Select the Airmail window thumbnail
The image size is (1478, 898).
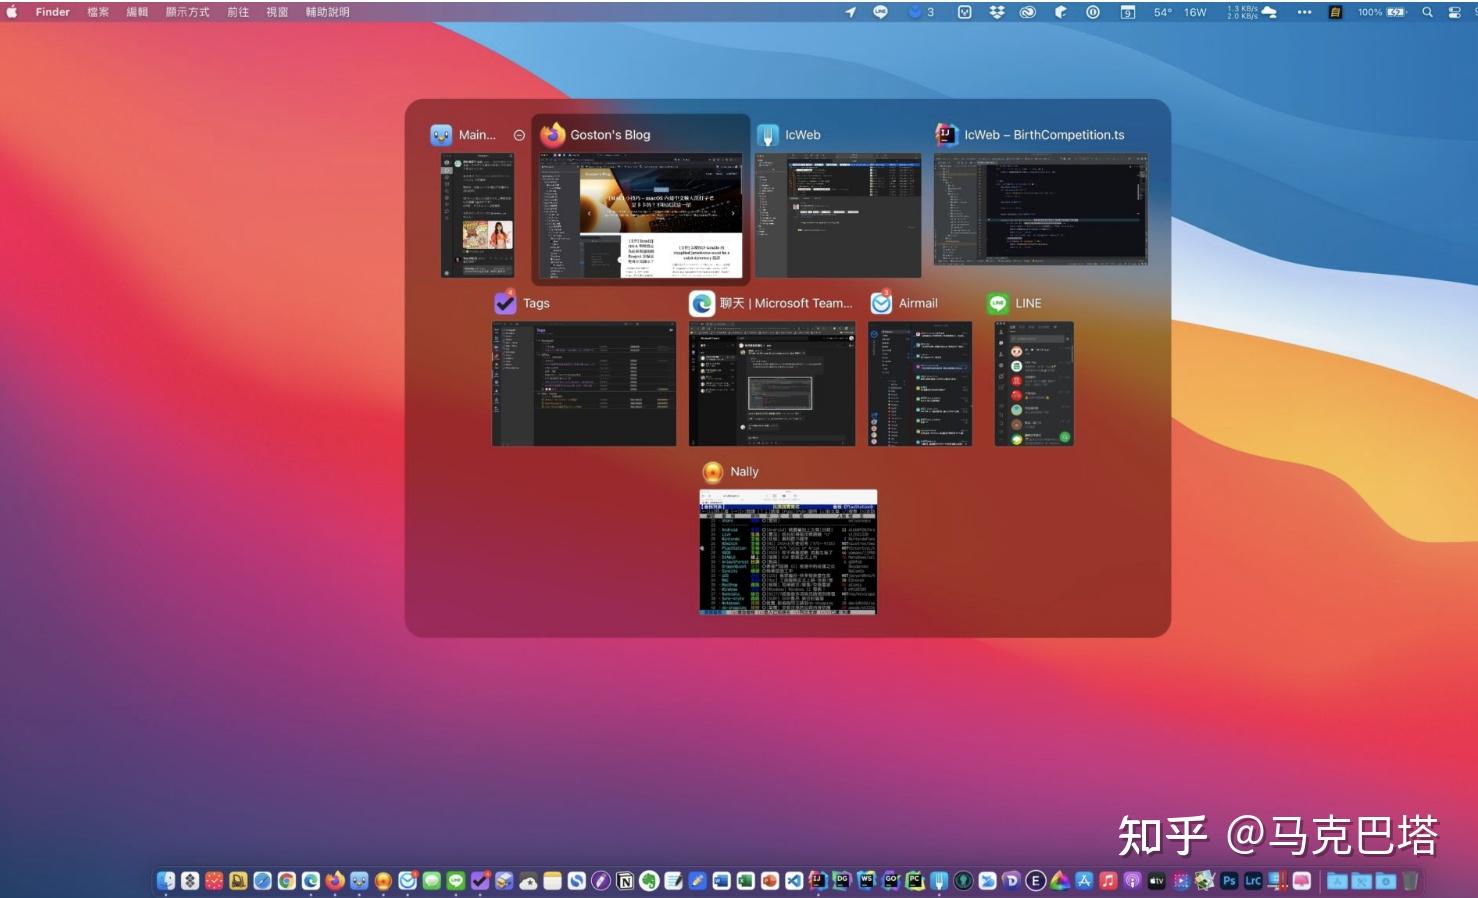point(920,383)
